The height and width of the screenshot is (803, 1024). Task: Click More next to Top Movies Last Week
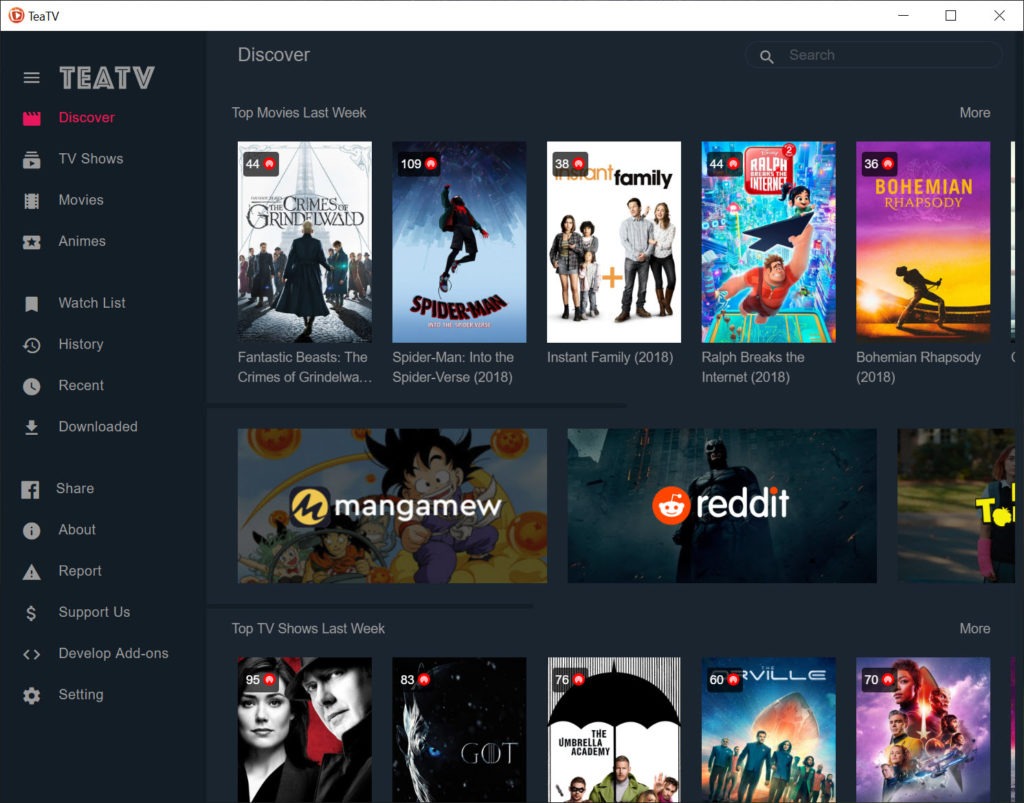click(x=974, y=113)
